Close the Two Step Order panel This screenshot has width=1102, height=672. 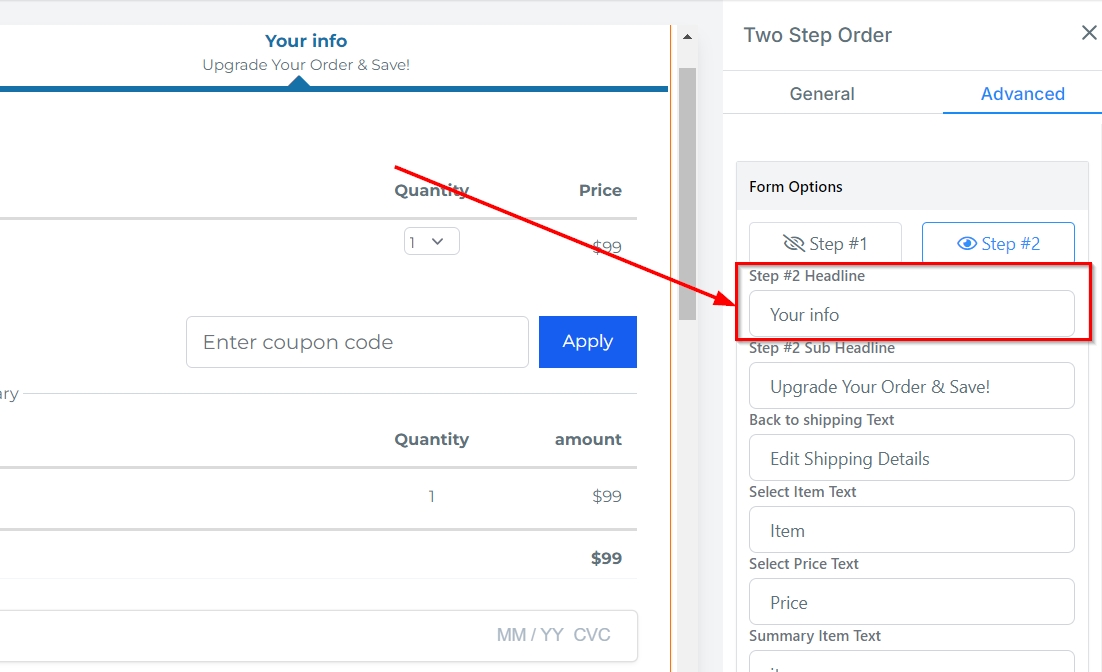coord(1089,34)
